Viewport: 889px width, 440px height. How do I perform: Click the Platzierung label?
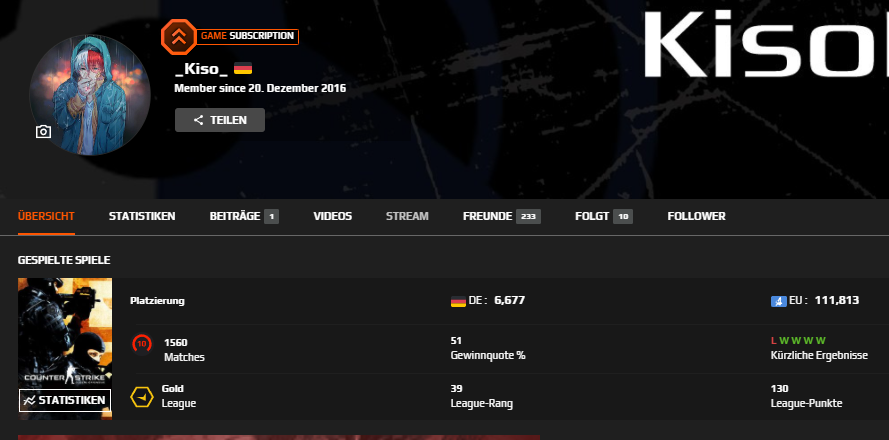point(157,301)
